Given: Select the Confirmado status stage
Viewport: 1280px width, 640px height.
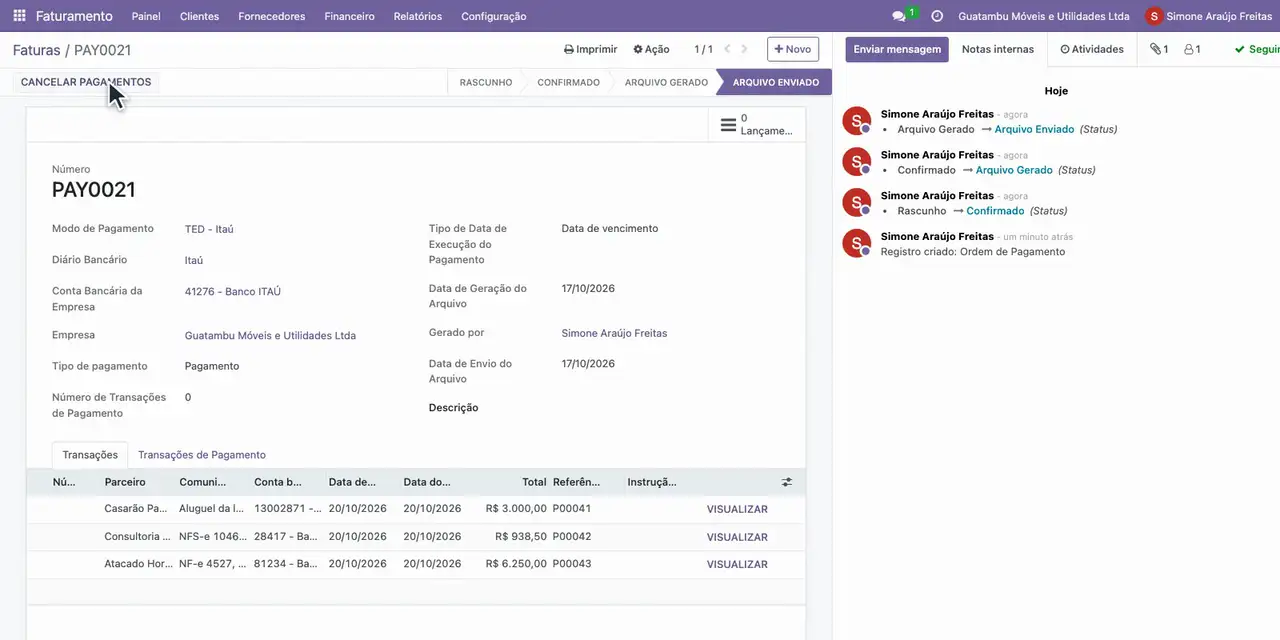Looking at the screenshot, I should 568,82.
